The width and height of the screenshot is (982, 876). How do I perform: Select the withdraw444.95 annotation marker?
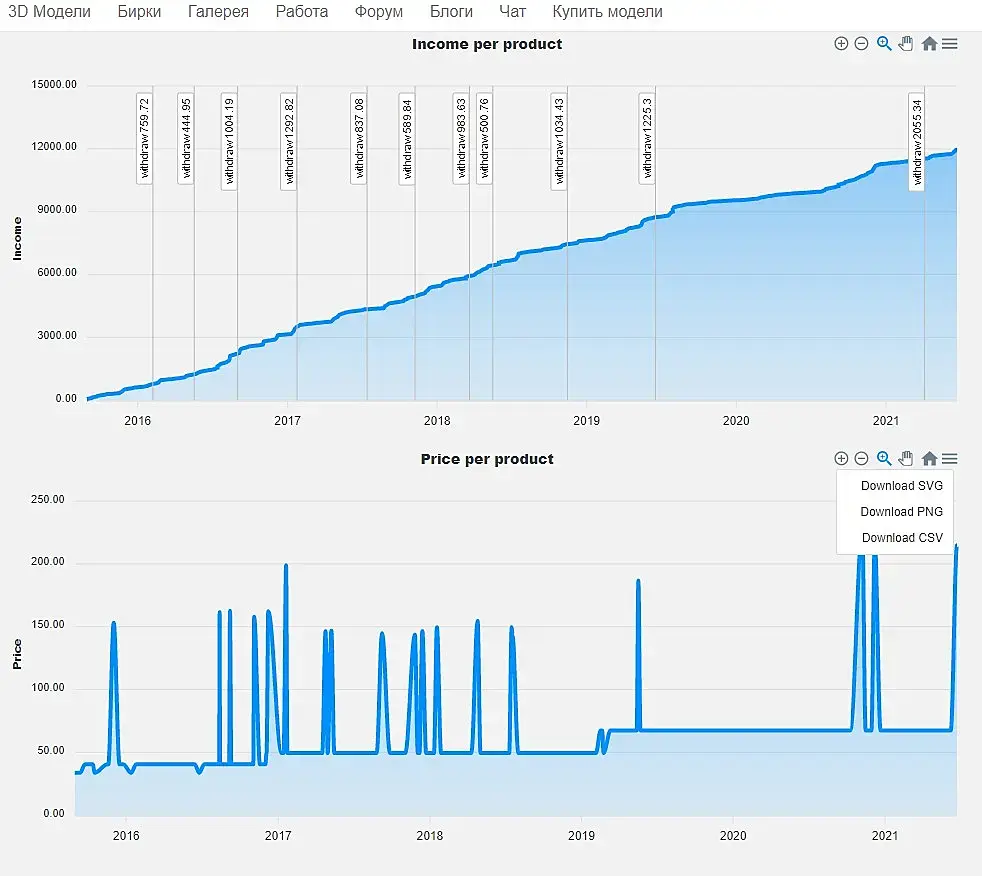(x=185, y=138)
